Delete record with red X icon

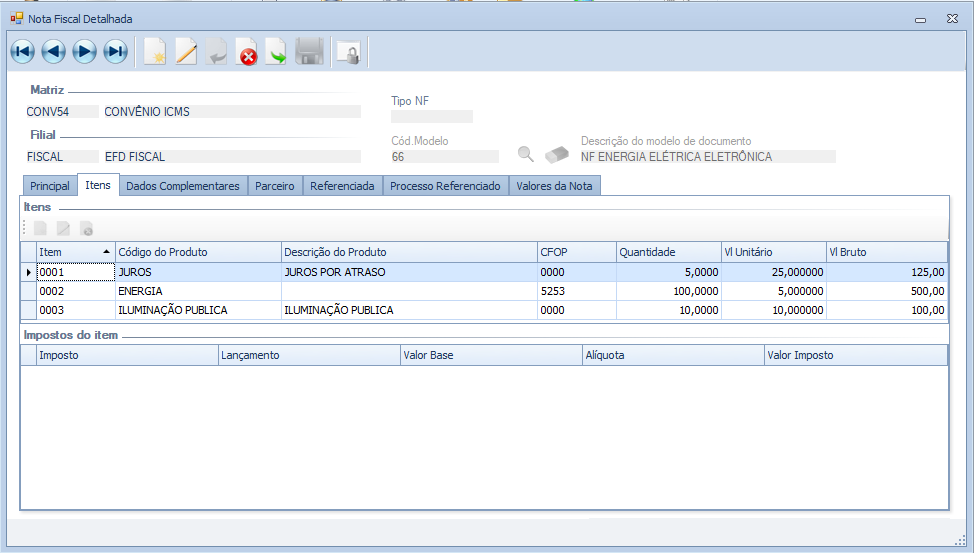pyautogui.click(x=247, y=52)
